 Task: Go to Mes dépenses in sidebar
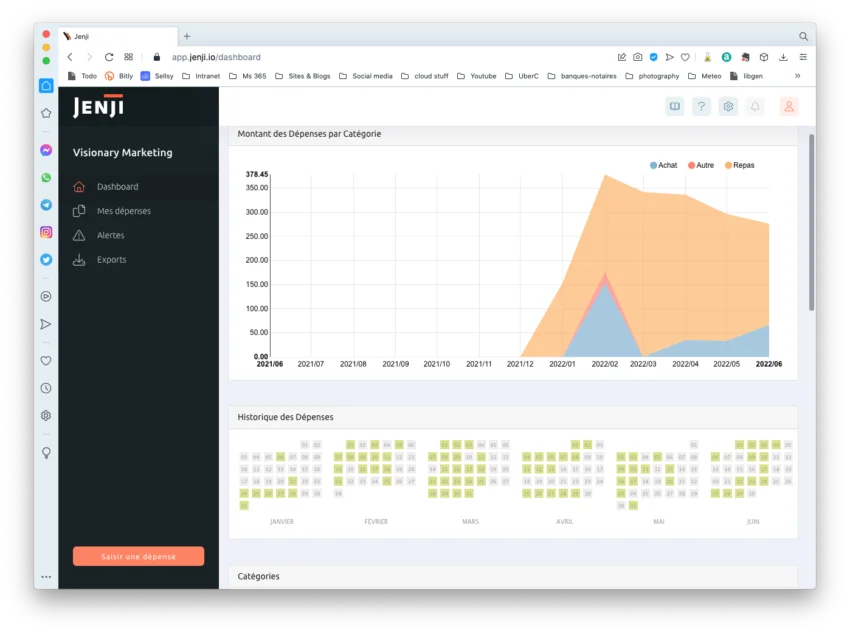pyautogui.click(x=123, y=211)
